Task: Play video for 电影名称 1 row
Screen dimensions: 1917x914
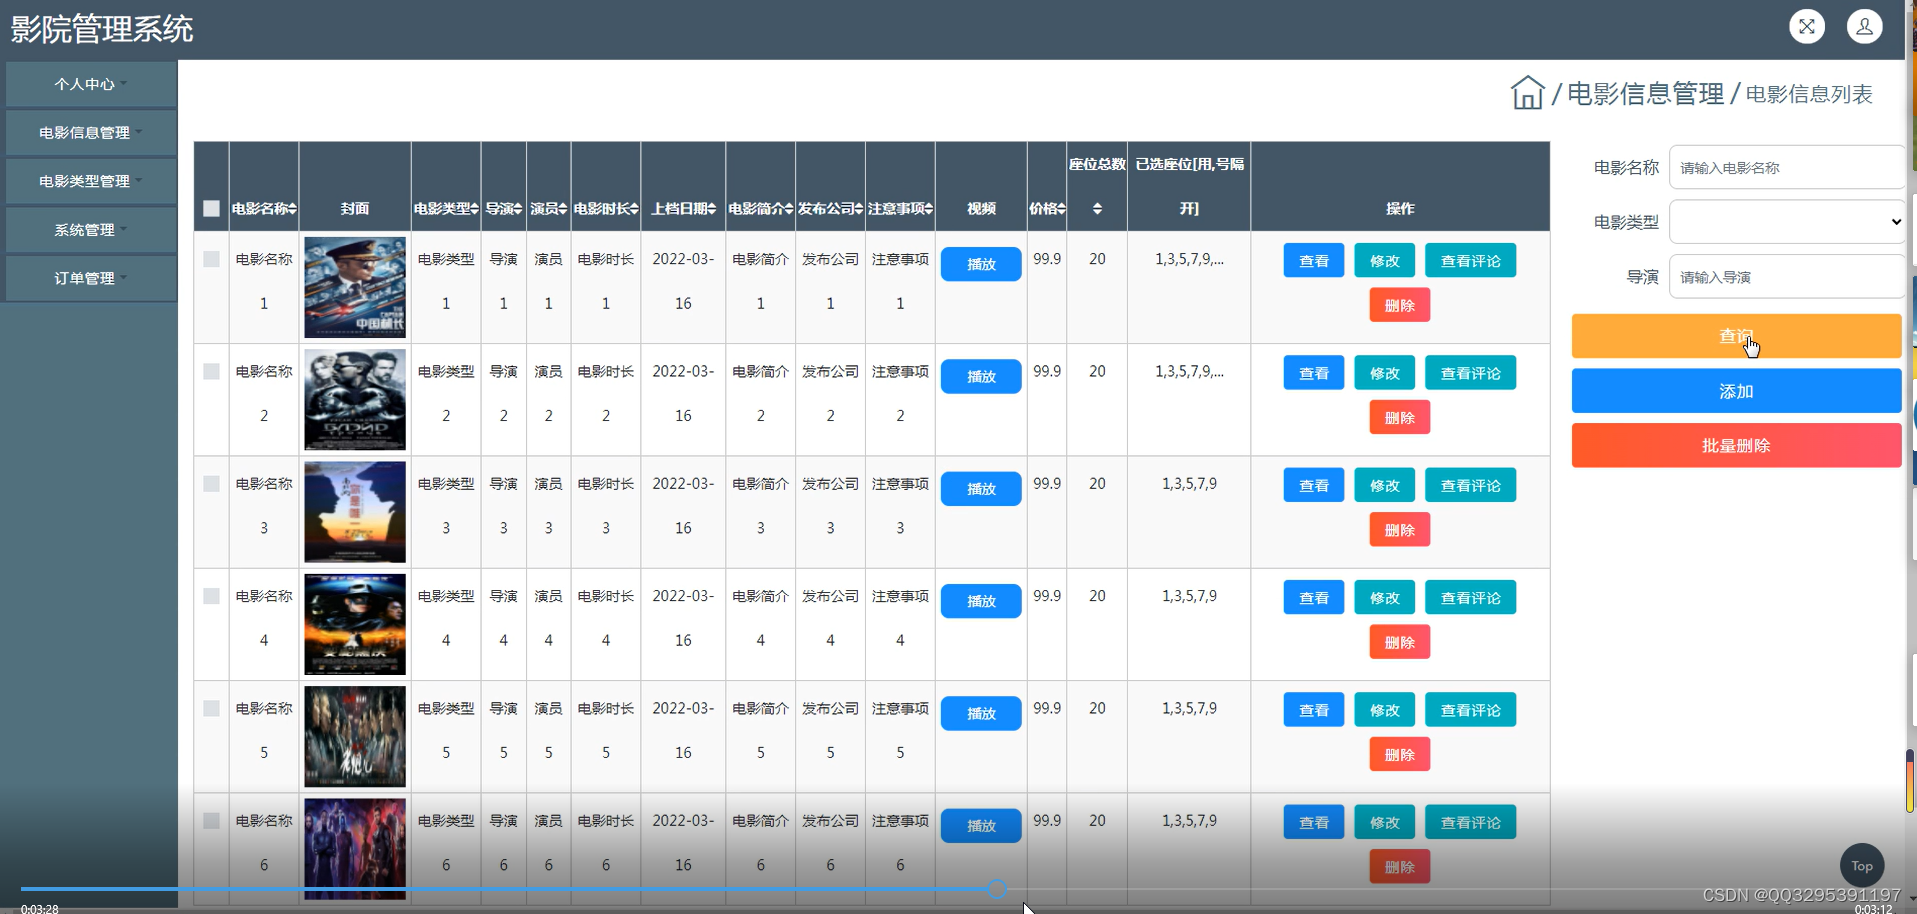Action: coord(981,264)
